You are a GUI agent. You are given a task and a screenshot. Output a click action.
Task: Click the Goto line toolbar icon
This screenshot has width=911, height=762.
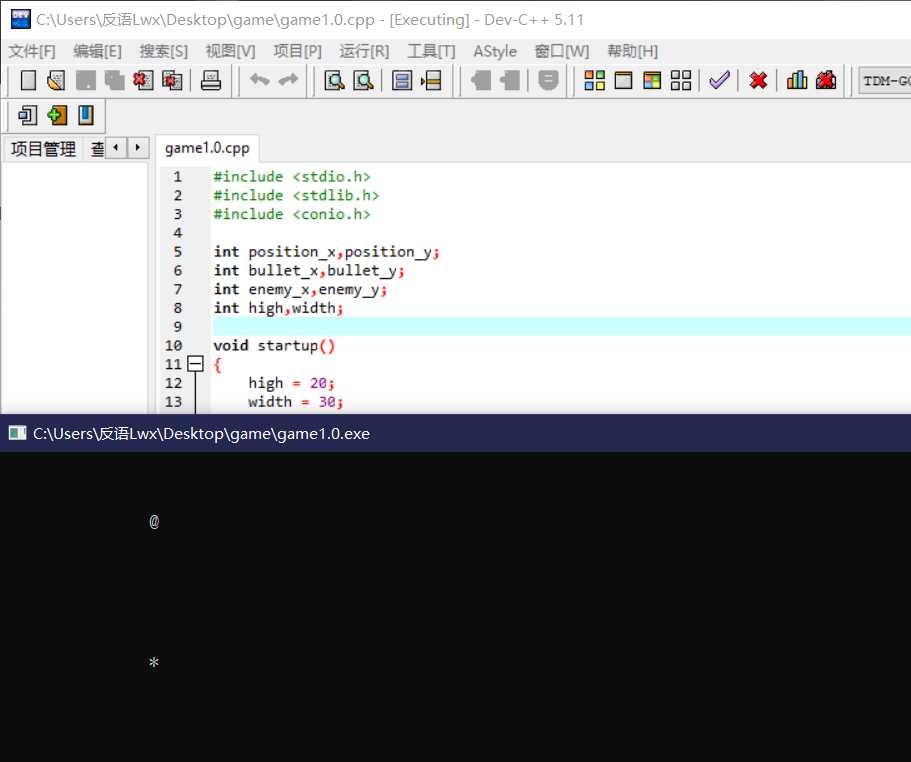tap(431, 80)
